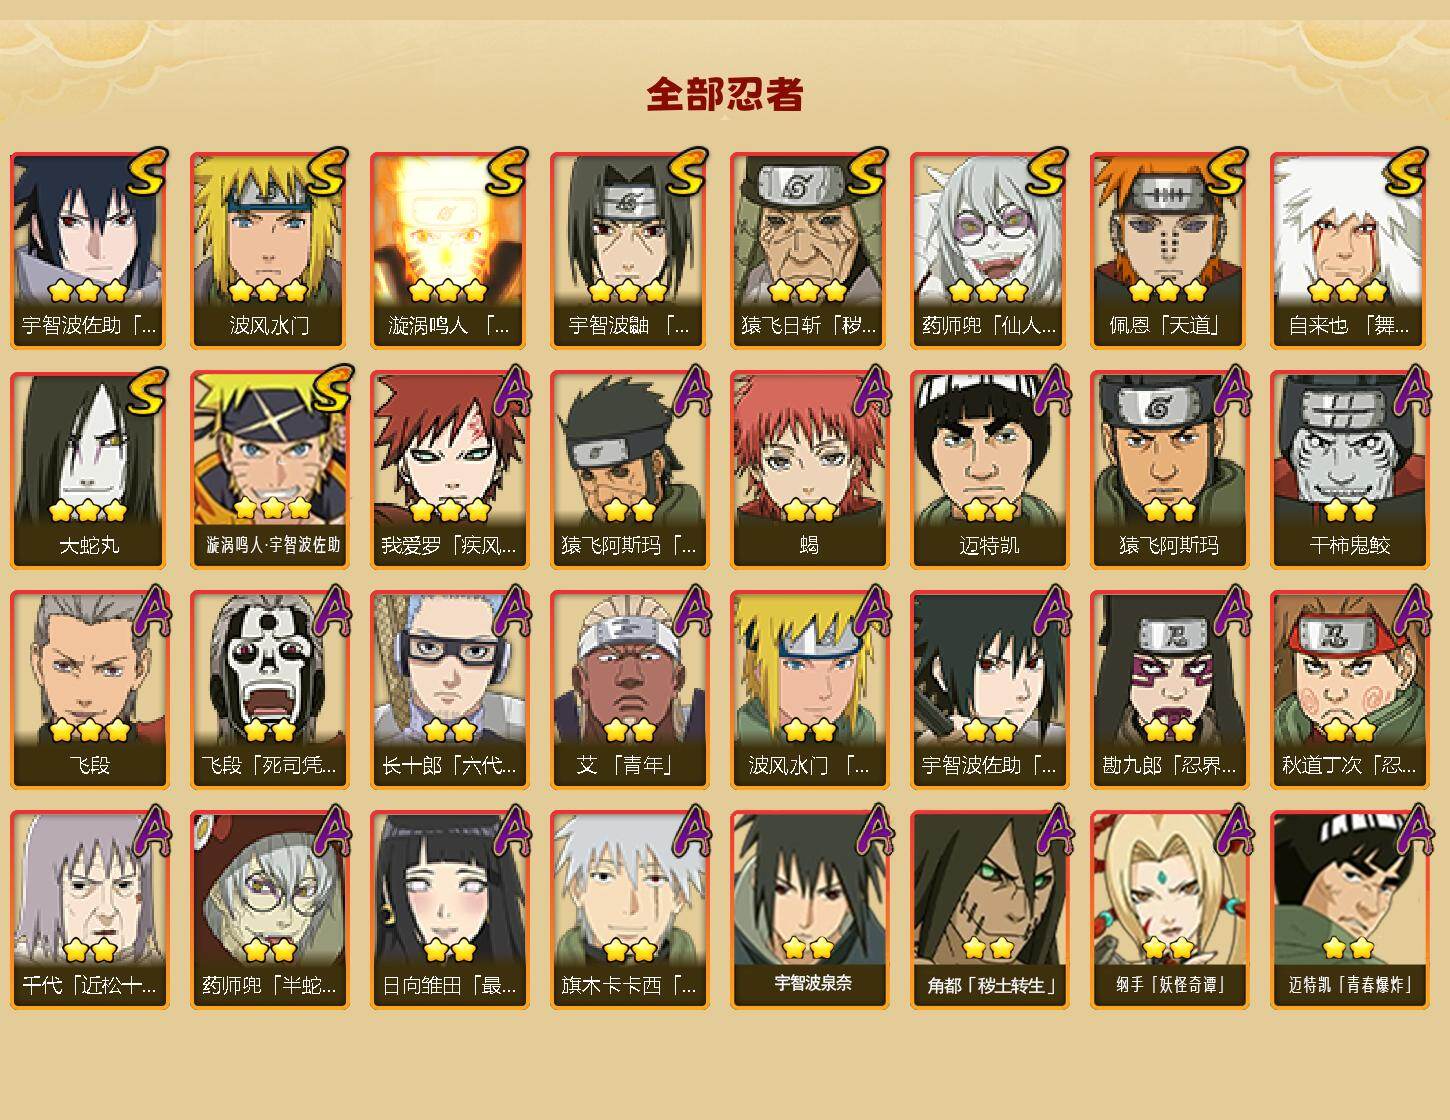Pick the 飞段 three-star ninja card
Viewport: 1450px width, 1120px height.
click(89, 690)
